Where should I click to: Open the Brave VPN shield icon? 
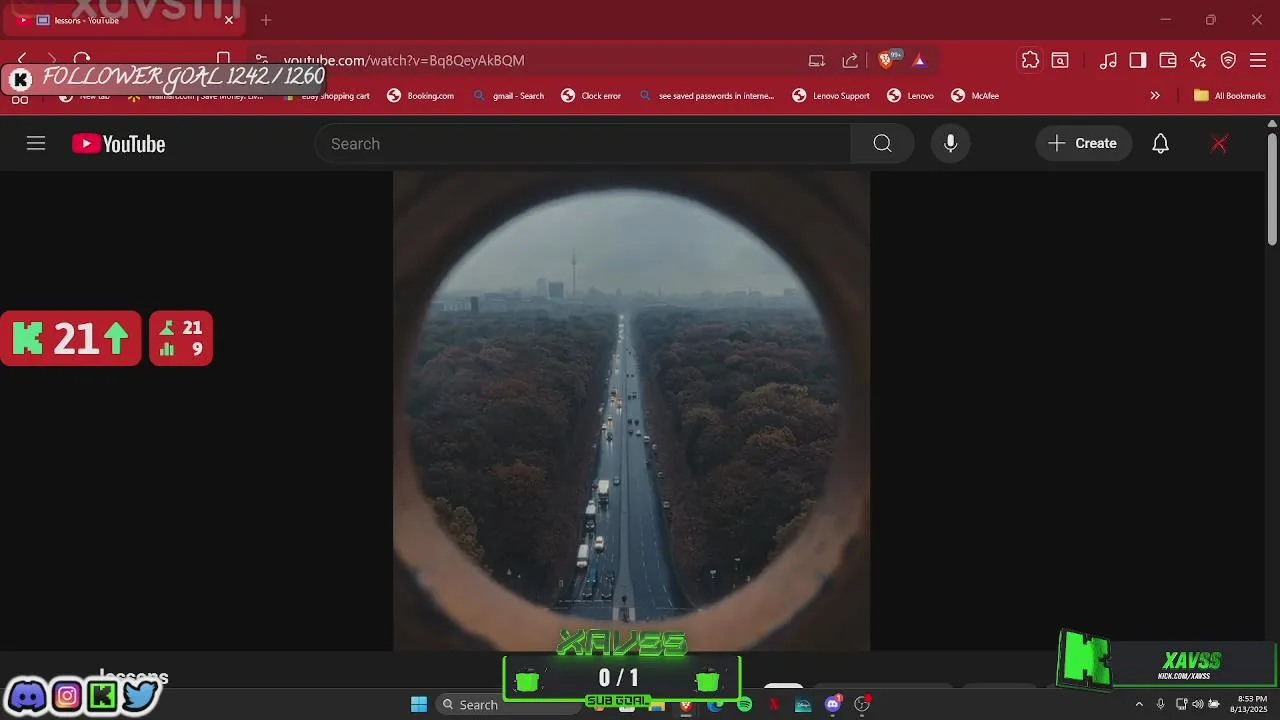point(1228,60)
